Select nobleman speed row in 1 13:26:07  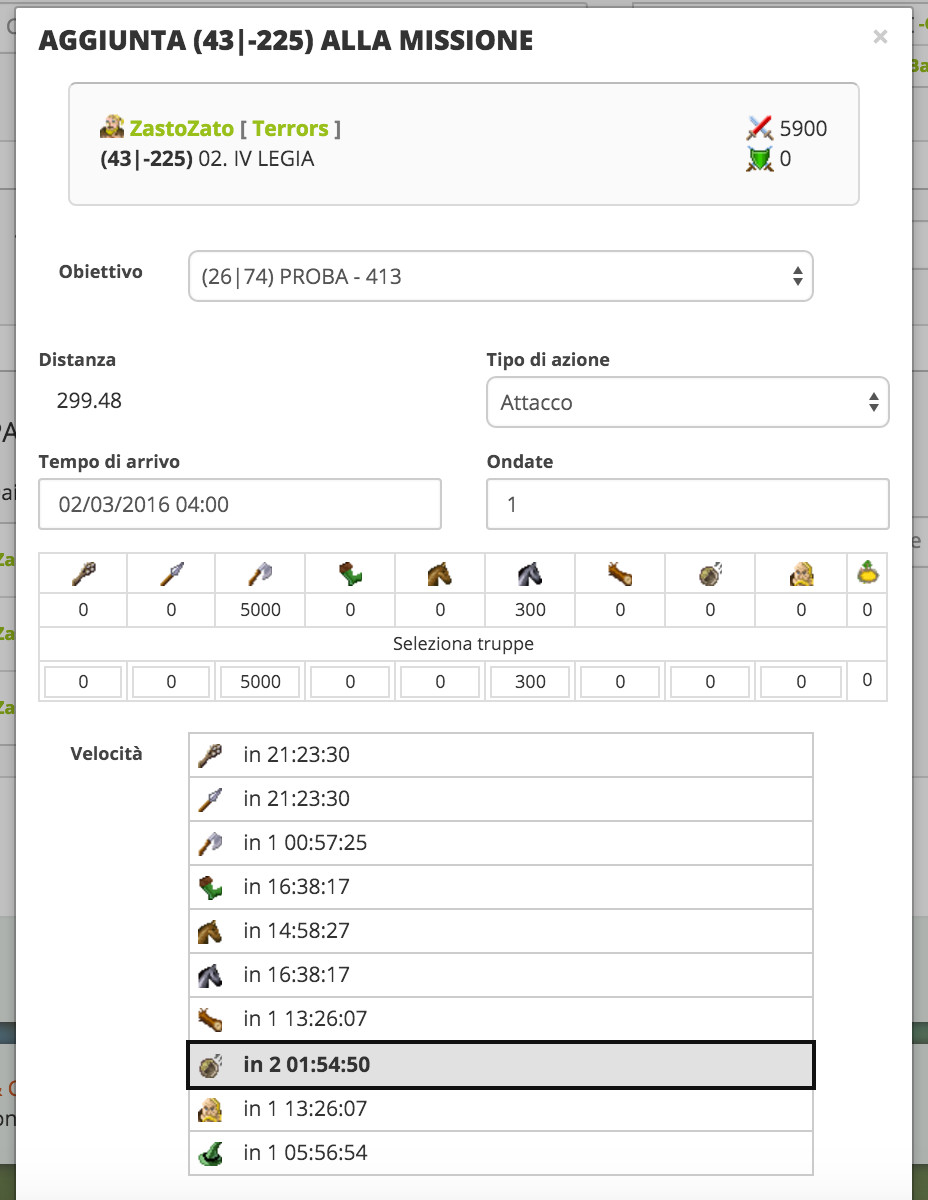tap(500, 1109)
